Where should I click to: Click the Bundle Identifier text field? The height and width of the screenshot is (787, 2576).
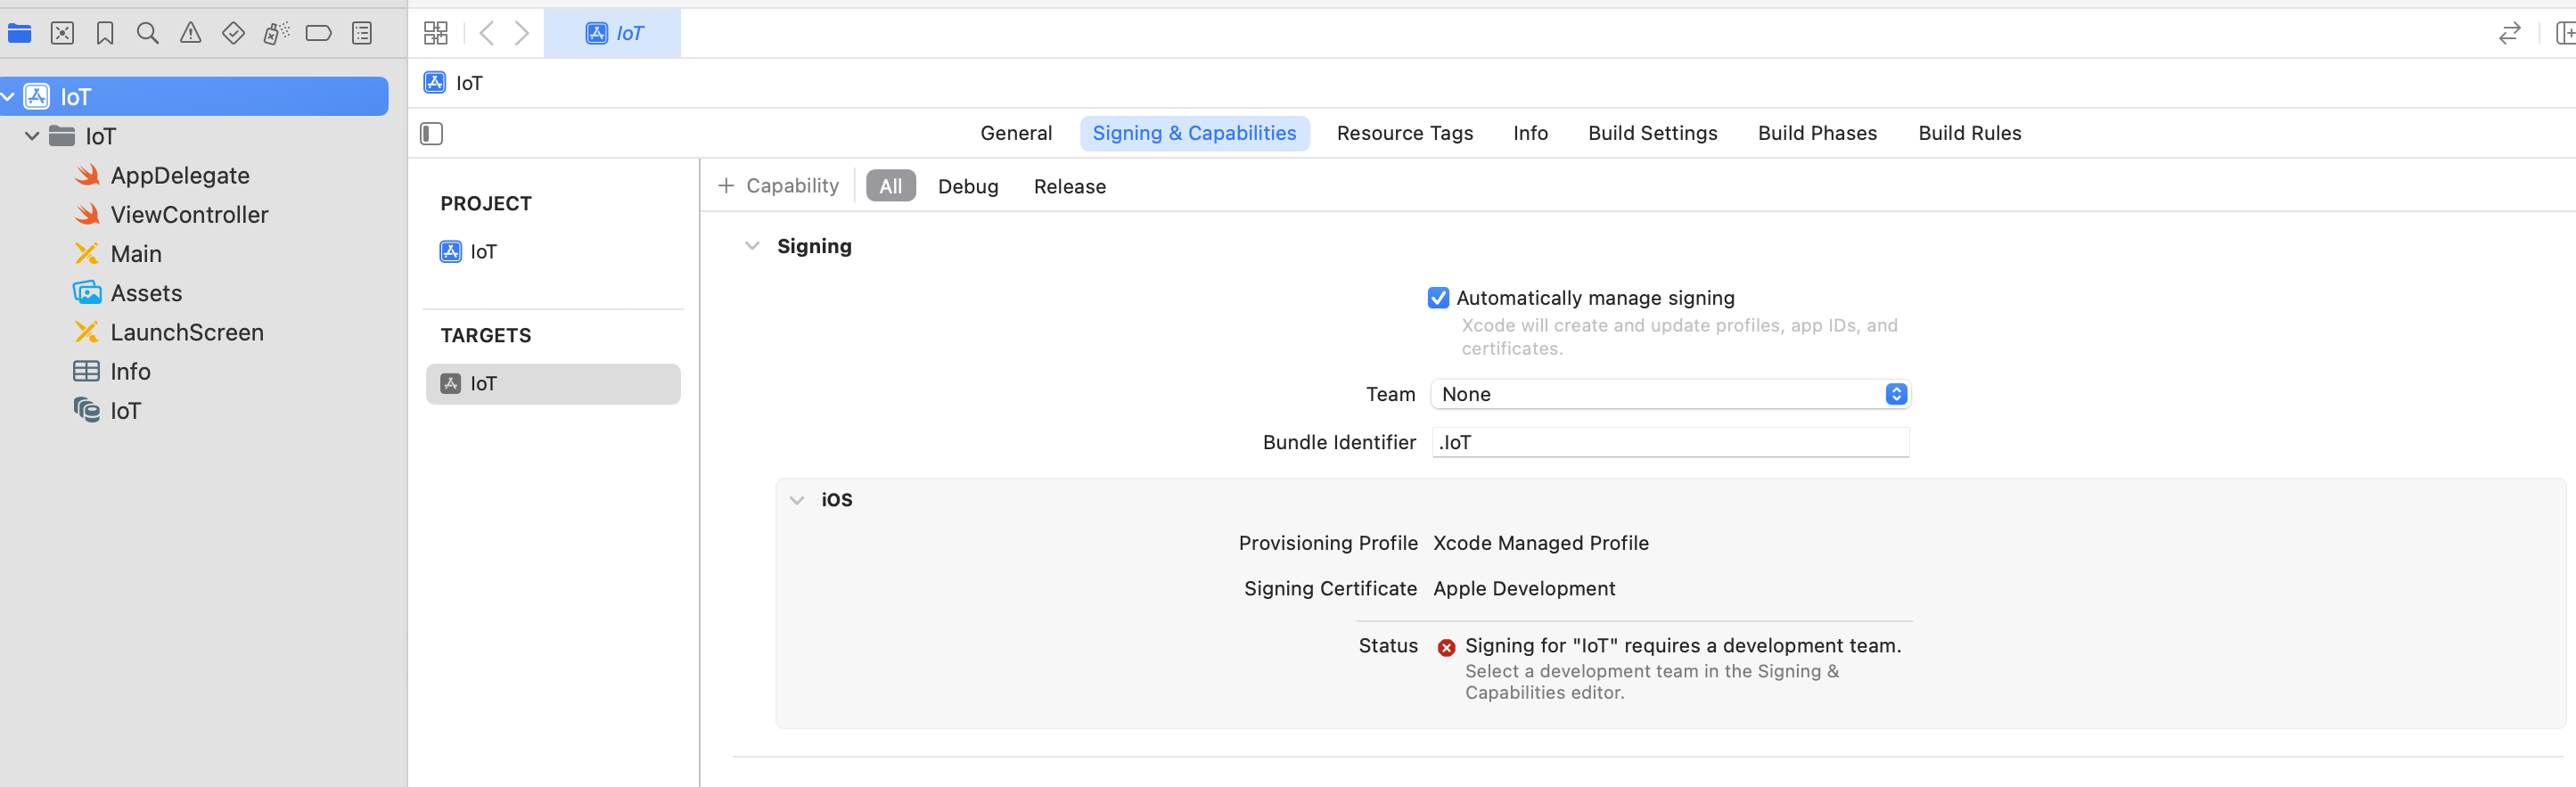pyautogui.click(x=1670, y=442)
